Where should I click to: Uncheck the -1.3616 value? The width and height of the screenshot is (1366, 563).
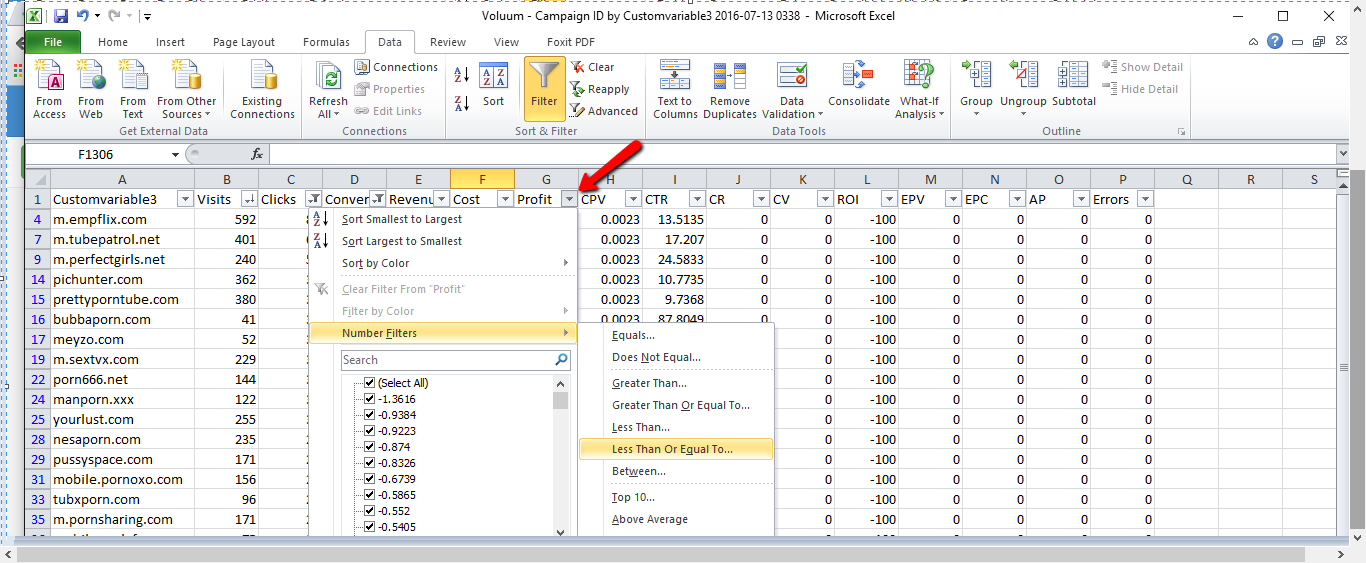[x=370, y=399]
